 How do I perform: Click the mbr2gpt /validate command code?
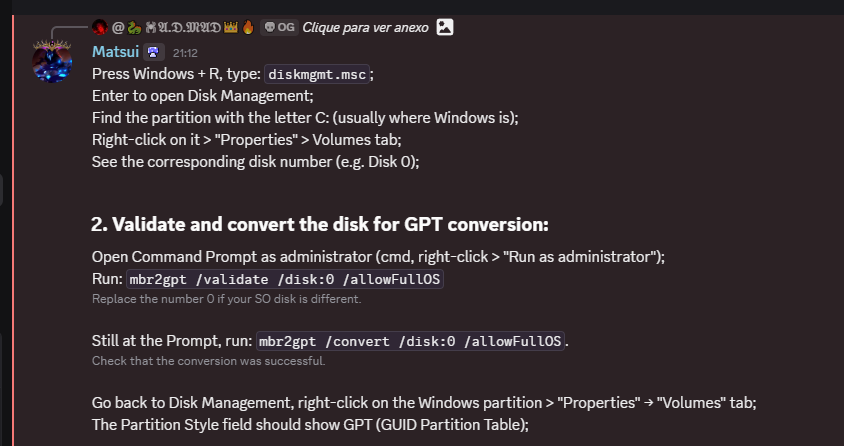coord(284,279)
